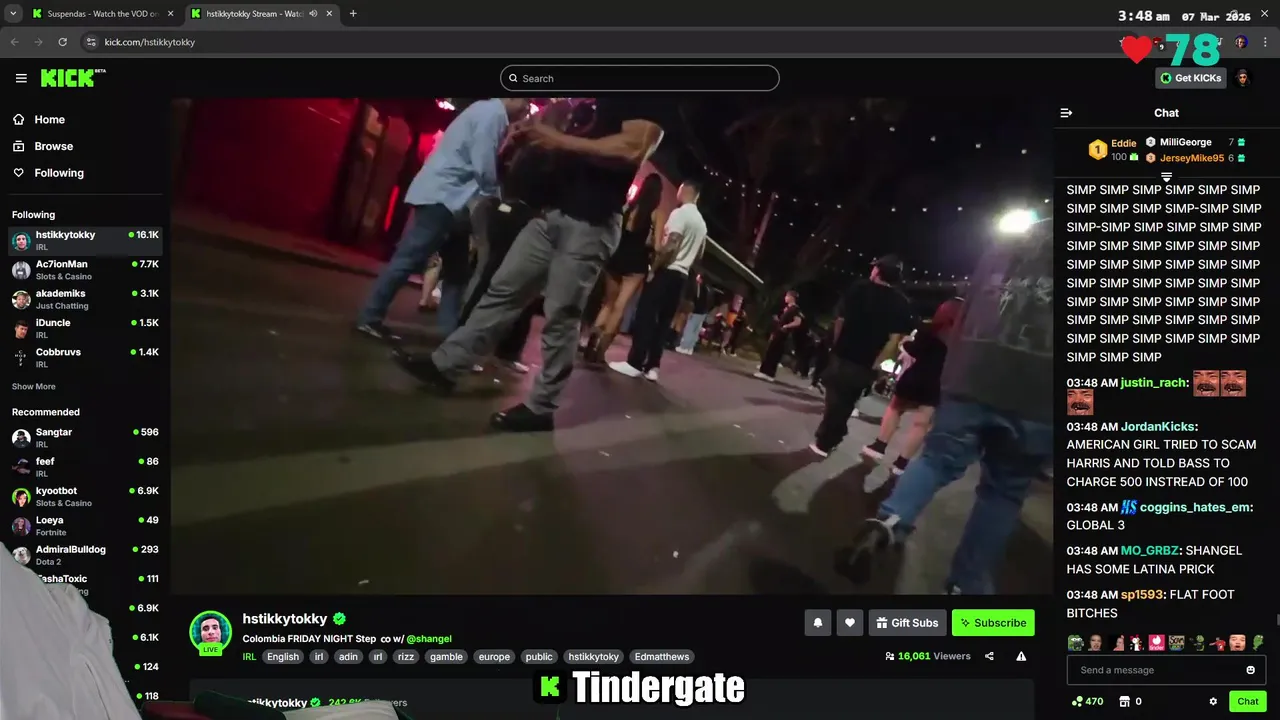Click MO_GRBZ username in chat
The width and height of the screenshot is (1280, 720).
click(1150, 550)
